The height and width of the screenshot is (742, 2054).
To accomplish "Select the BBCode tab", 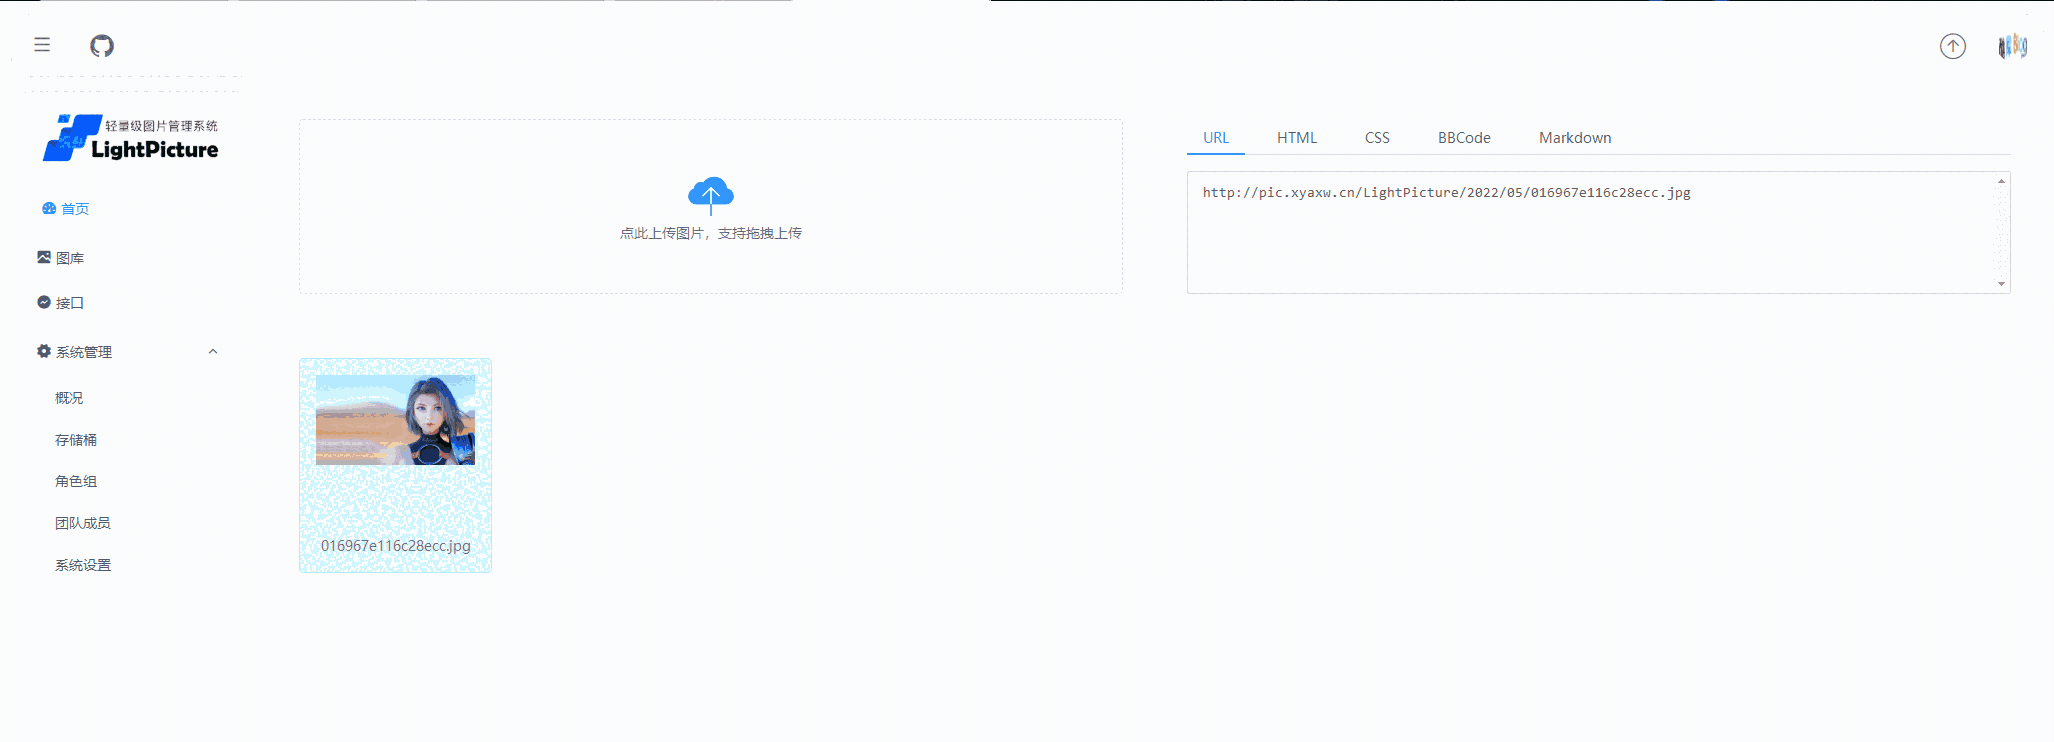I will [1463, 138].
